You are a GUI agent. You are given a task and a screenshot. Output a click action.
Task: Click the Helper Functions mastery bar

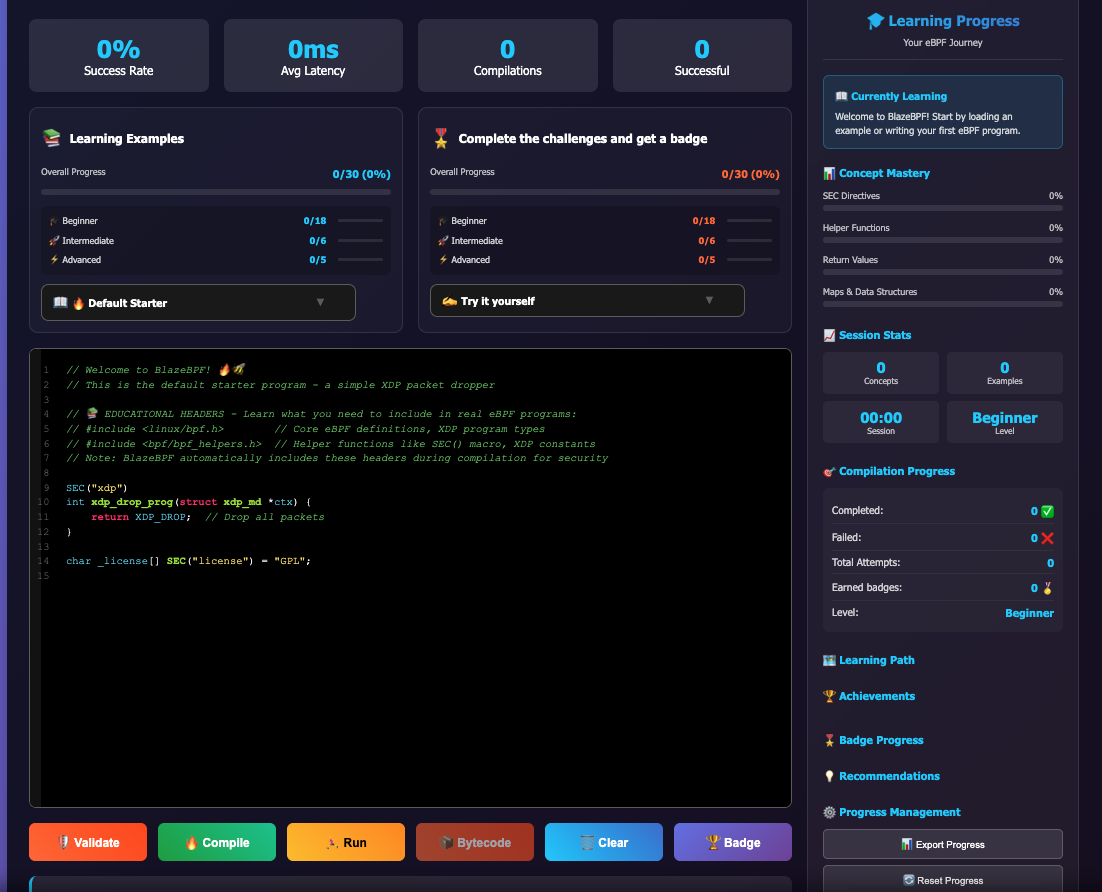pyautogui.click(x=942, y=240)
